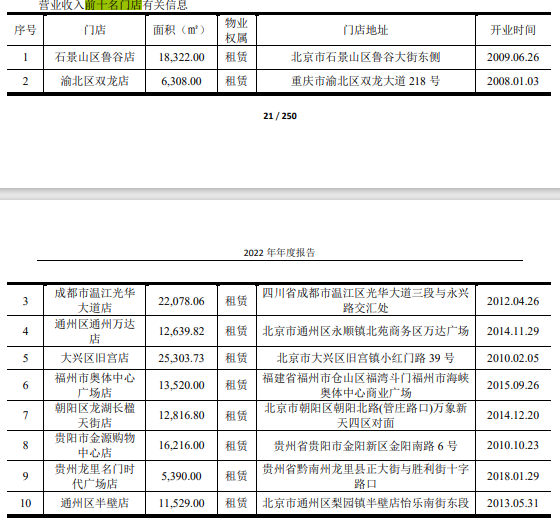Select the store name 朝阳区龙湖长楹天街店
Viewport: 560px width, 523px height.
pos(95,415)
